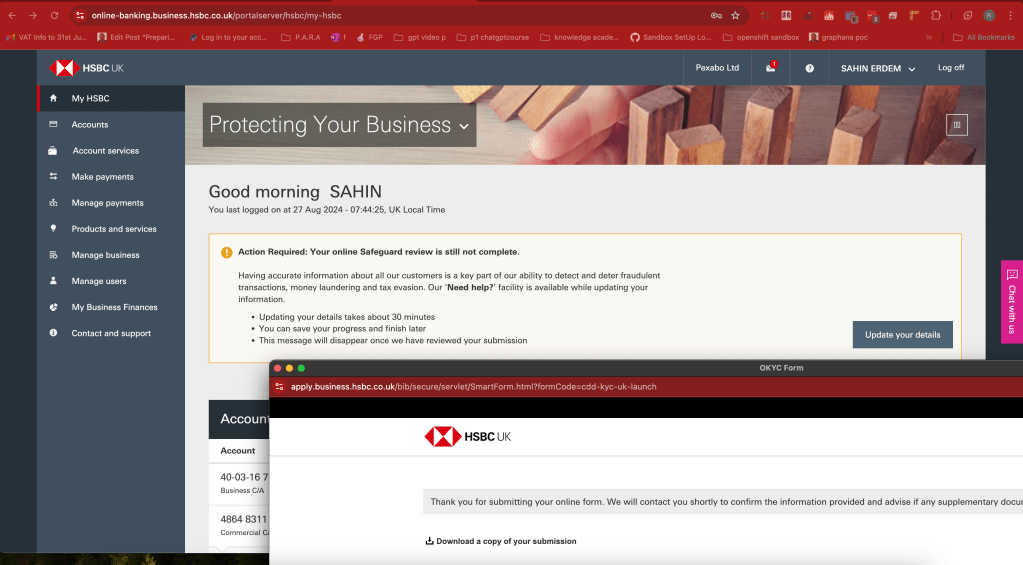Click the password key icon in address bar

[x=716, y=16]
